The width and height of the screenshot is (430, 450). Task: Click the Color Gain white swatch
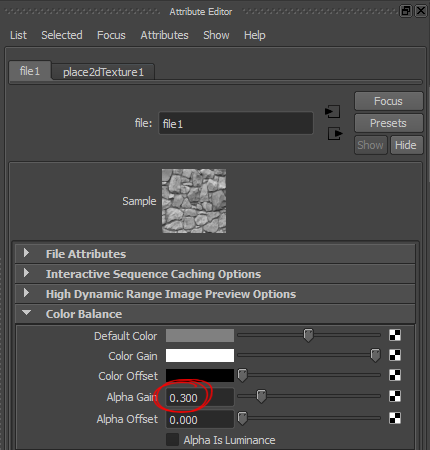[x=200, y=355]
